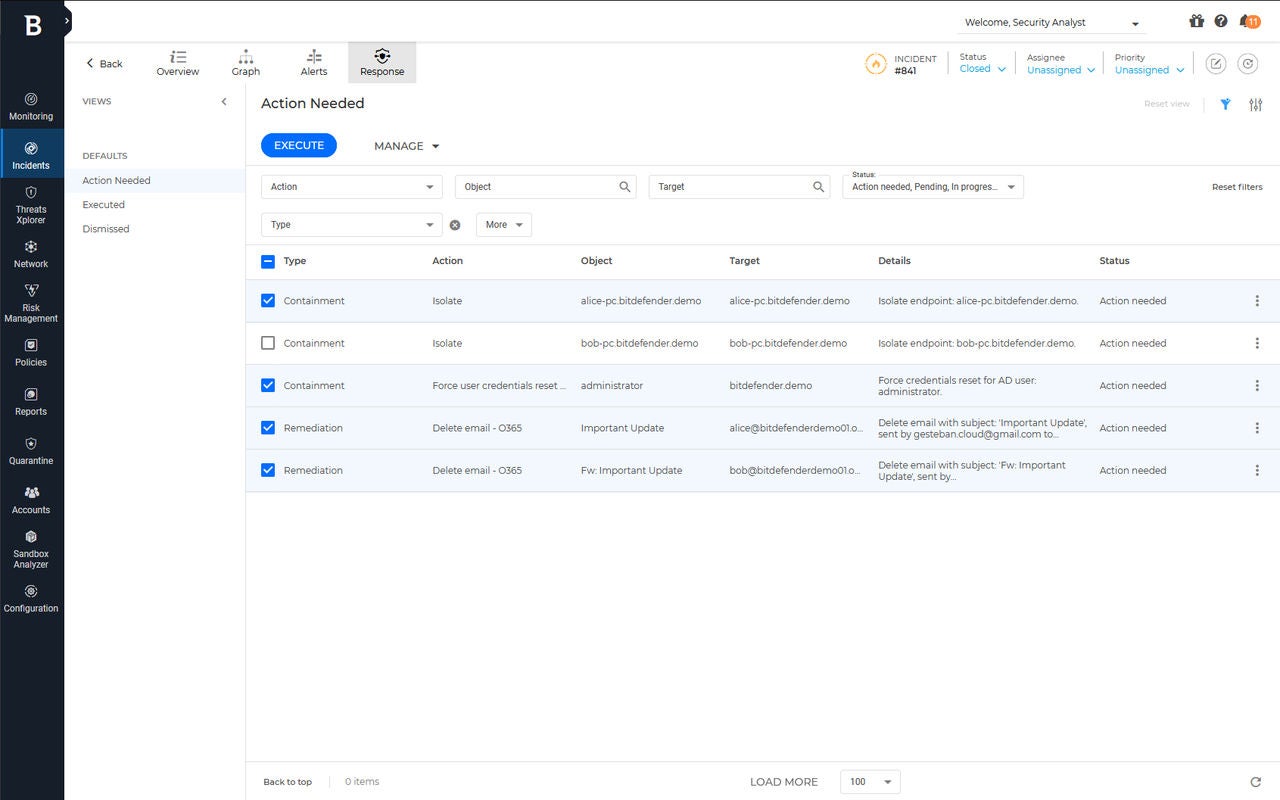Open the gift icon for what's new
1280x800 pixels.
click(1196, 21)
